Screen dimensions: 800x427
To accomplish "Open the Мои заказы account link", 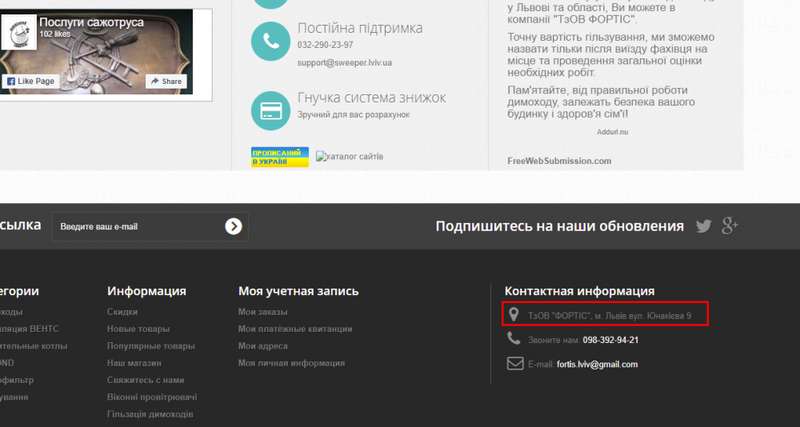I will coord(262,312).
